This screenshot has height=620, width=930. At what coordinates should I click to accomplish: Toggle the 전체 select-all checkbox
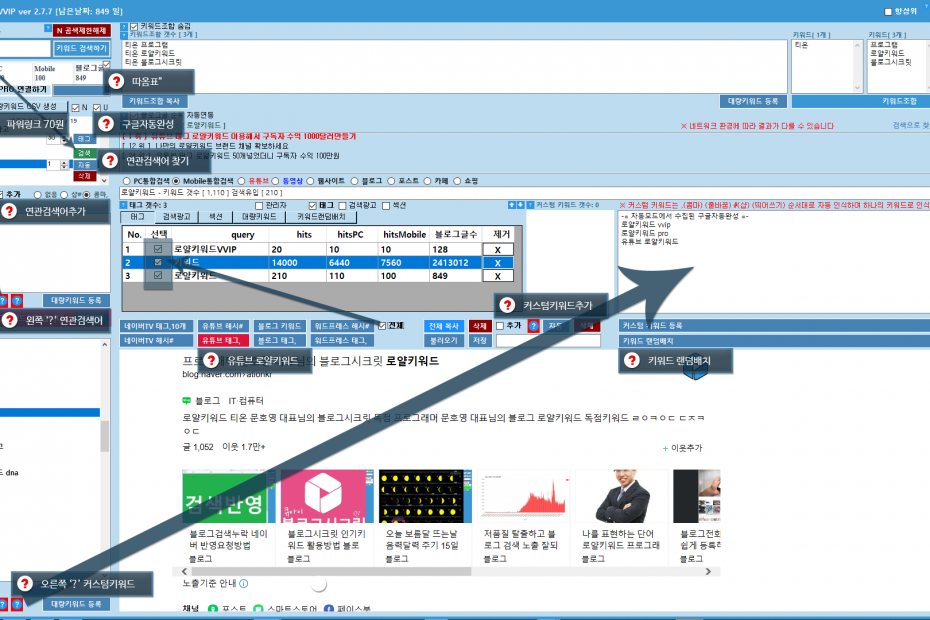point(382,326)
